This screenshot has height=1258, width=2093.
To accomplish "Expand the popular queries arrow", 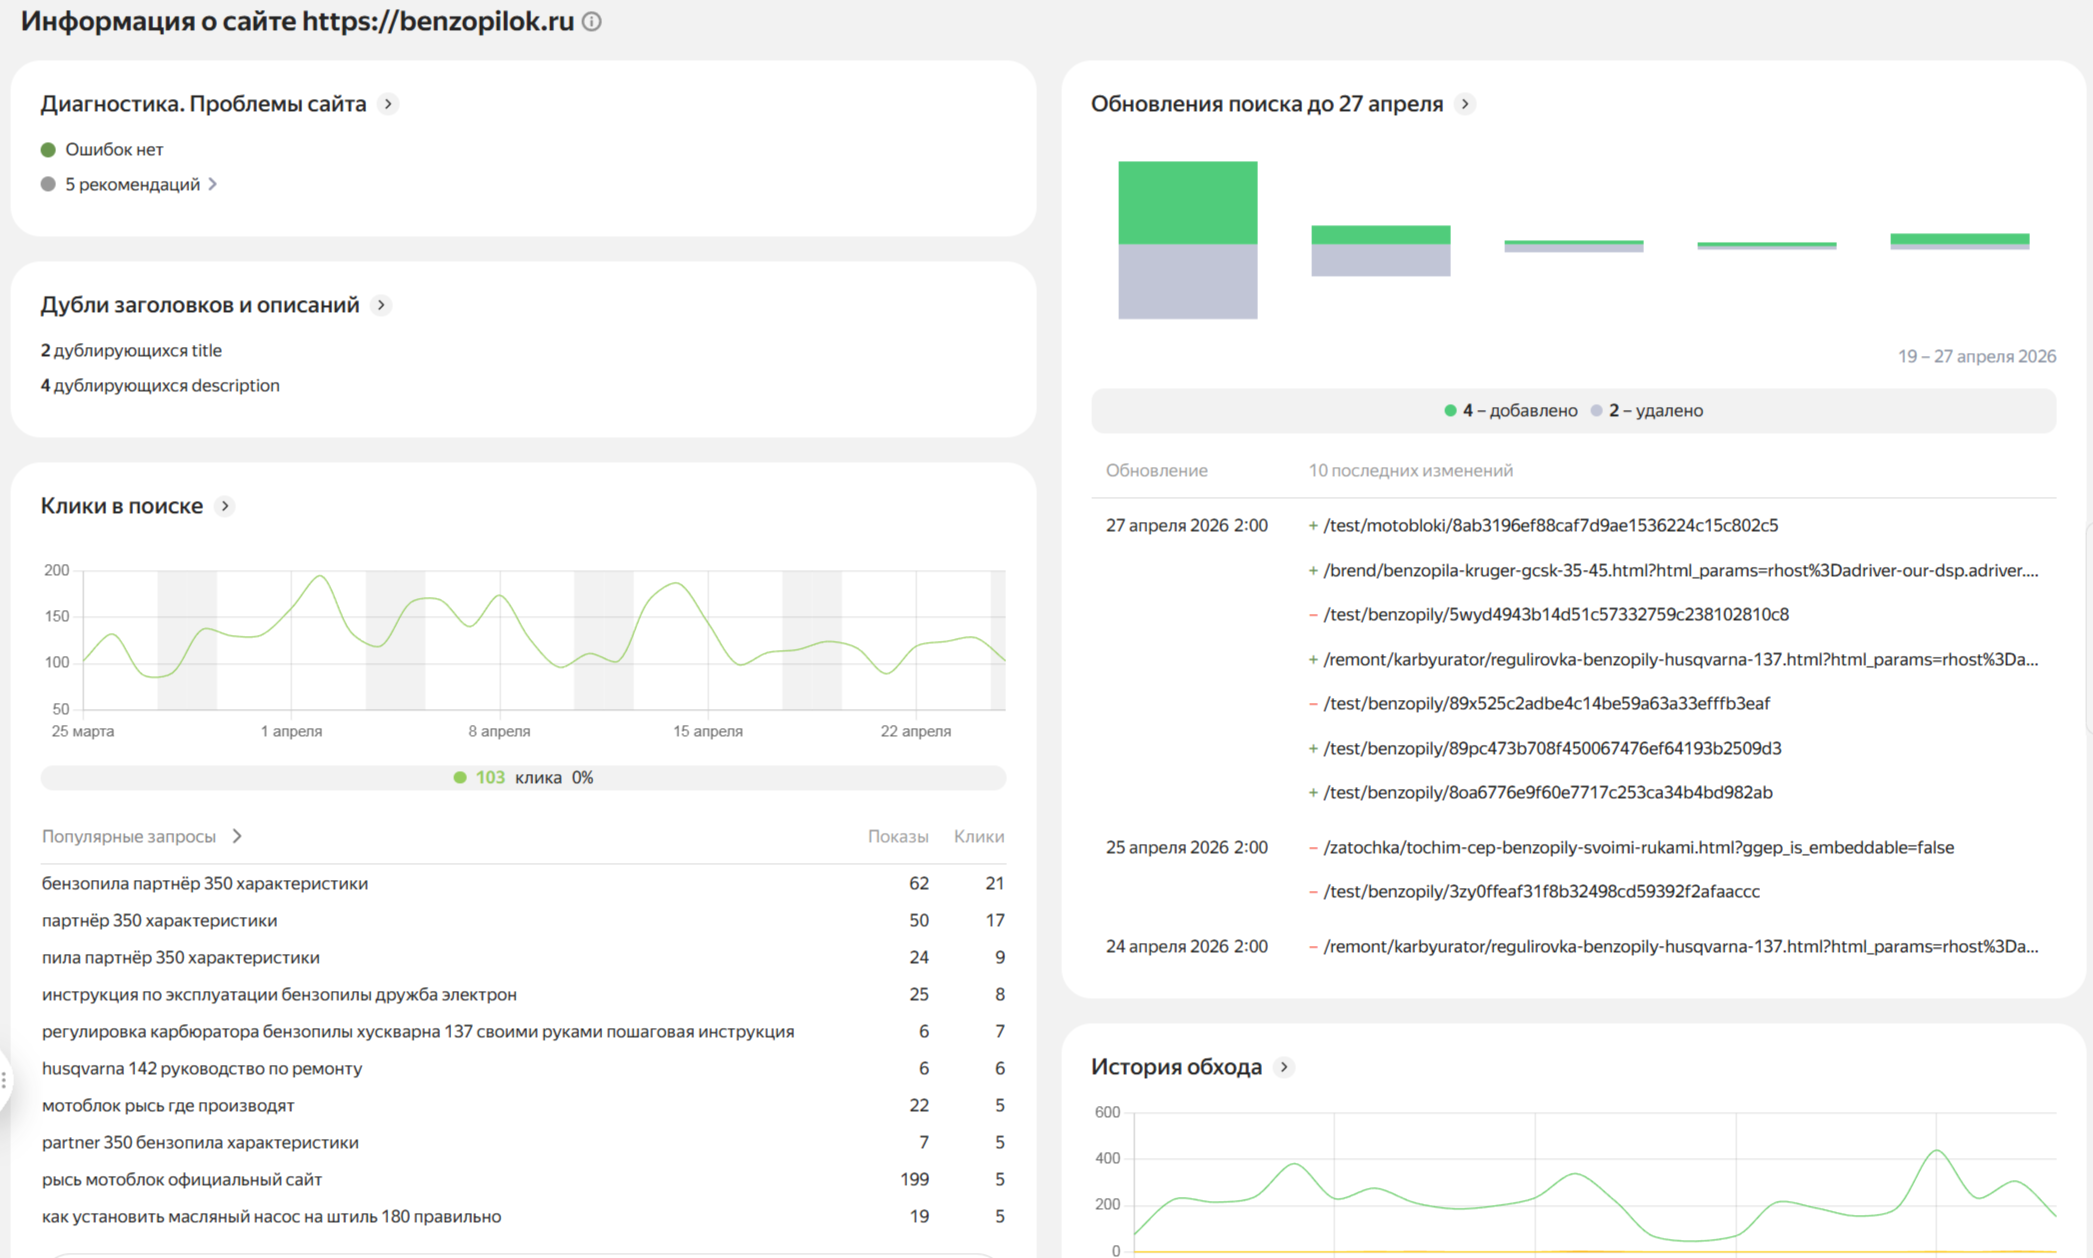I will coord(238,836).
